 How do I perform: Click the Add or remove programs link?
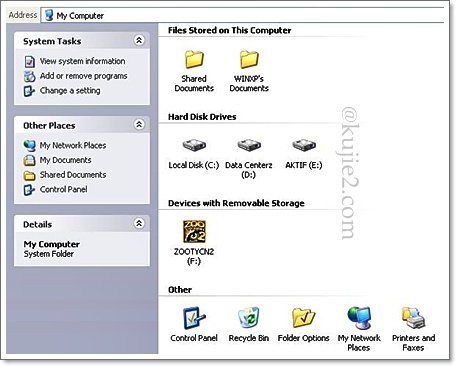(84, 76)
